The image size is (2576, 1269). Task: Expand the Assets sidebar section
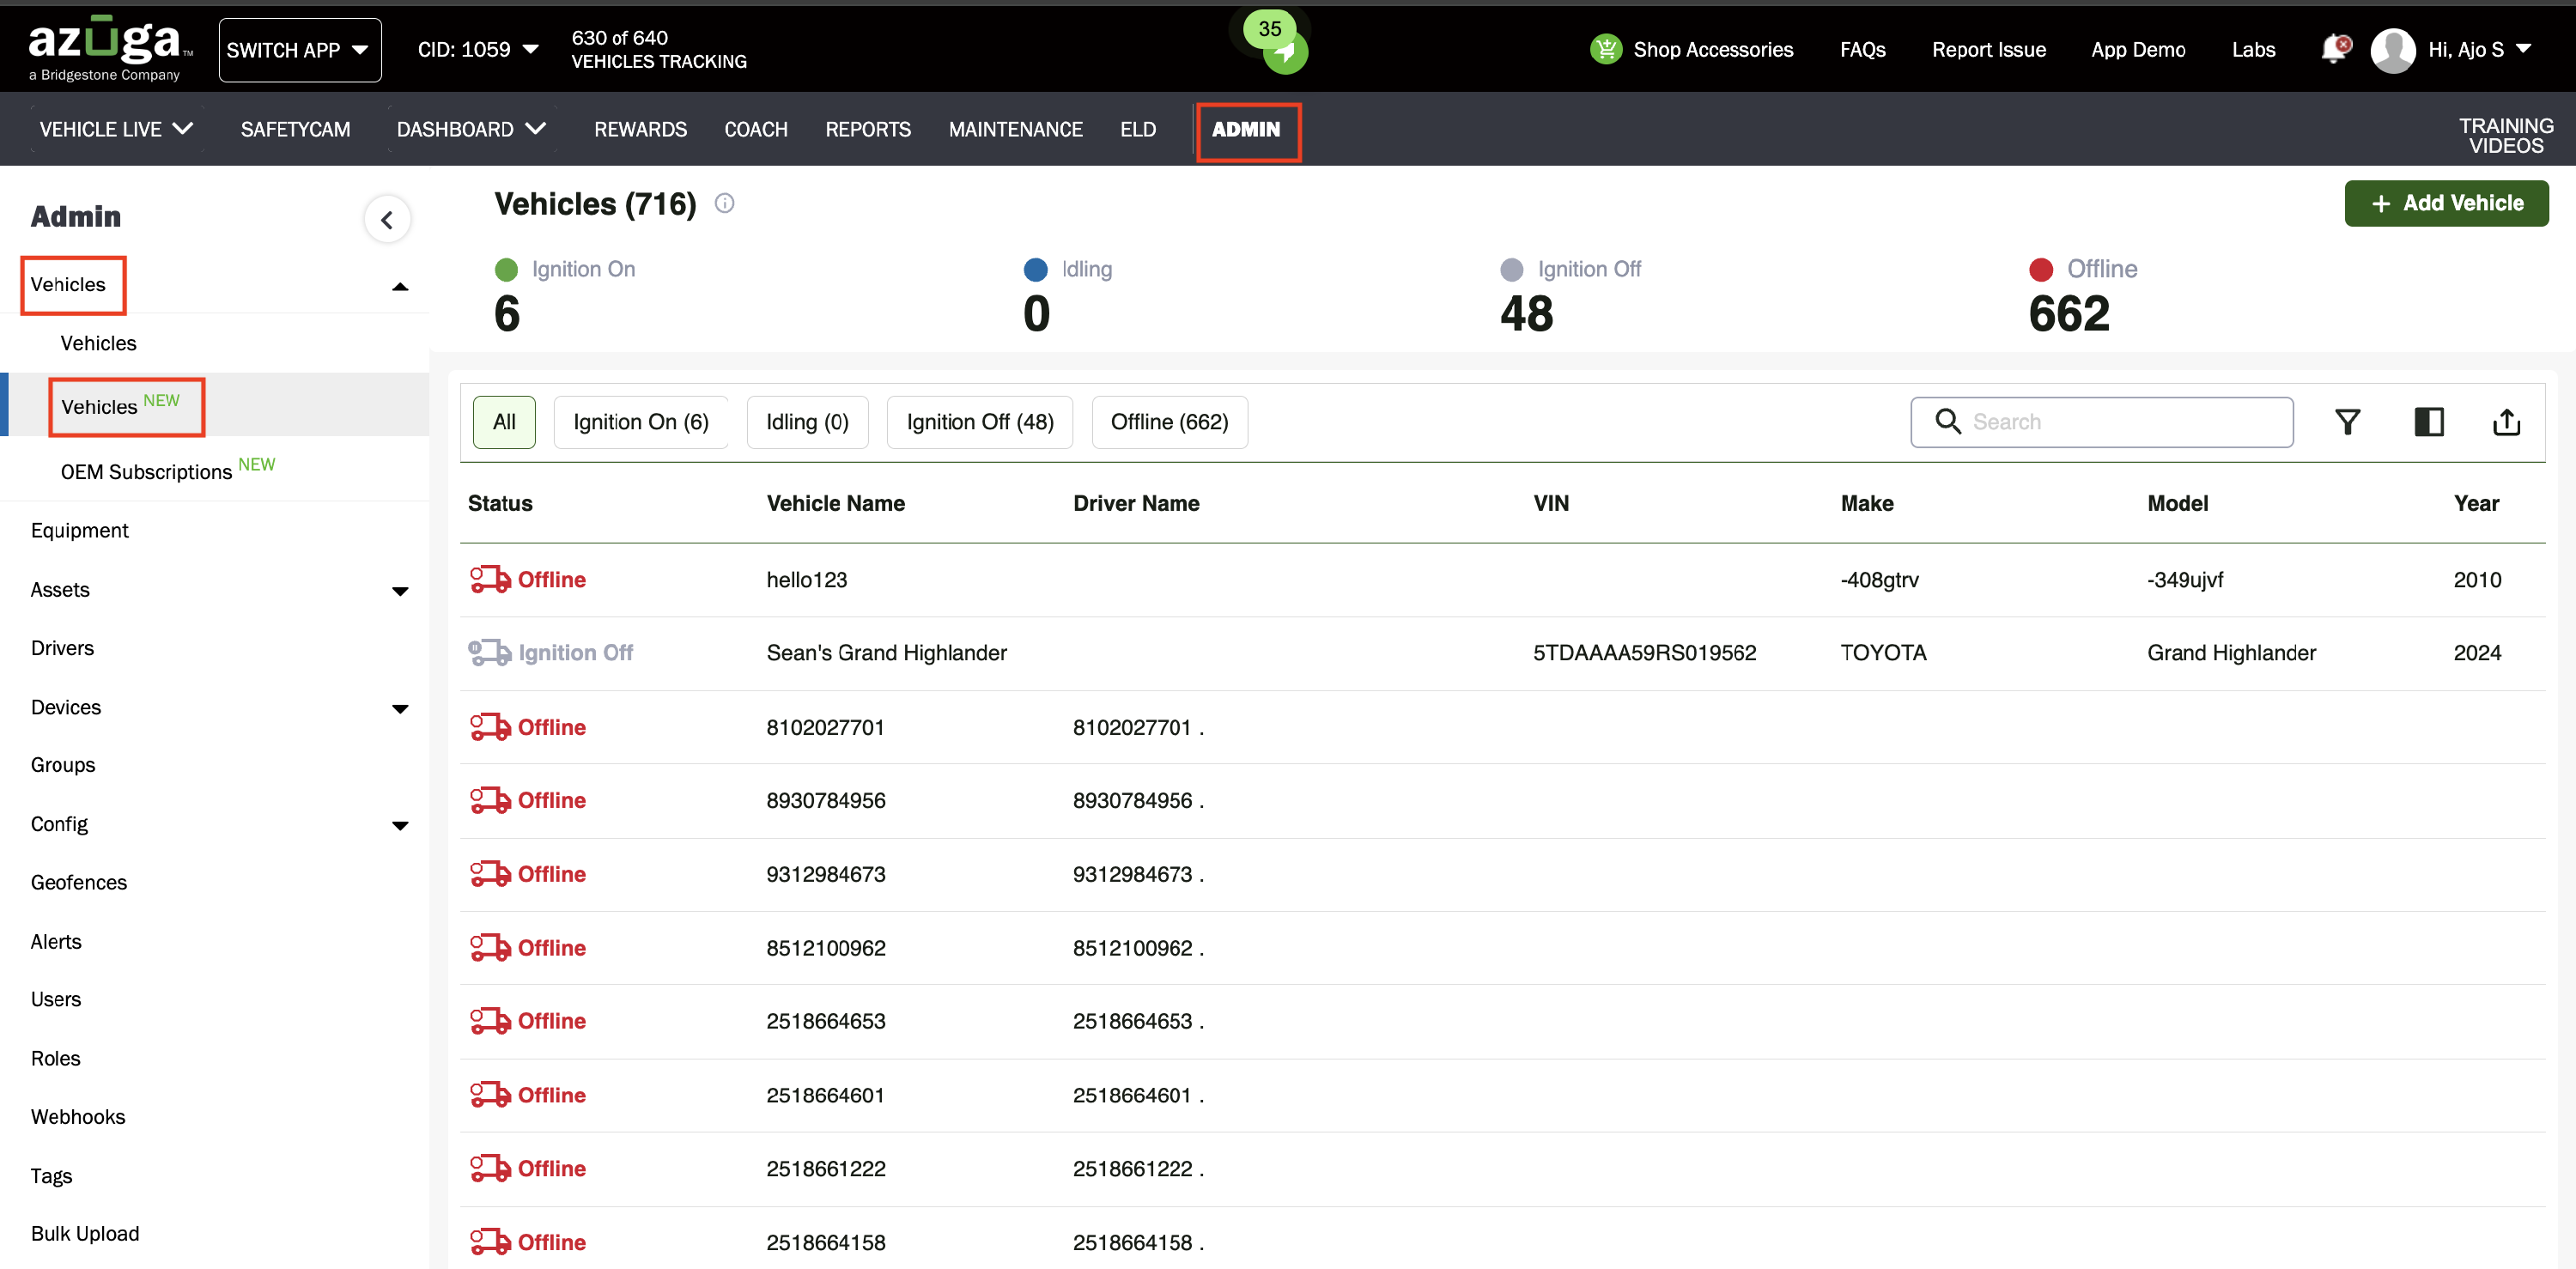[400, 590]
